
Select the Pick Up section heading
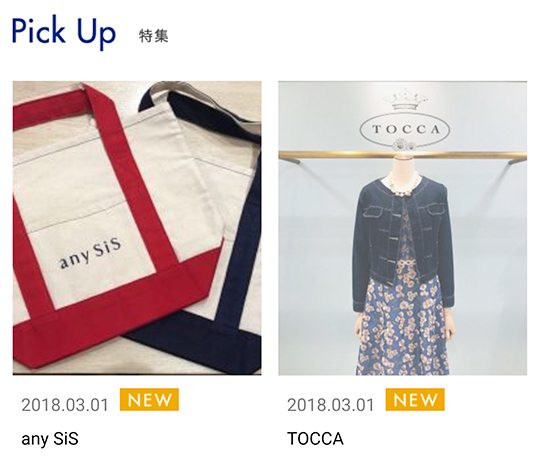63,32
